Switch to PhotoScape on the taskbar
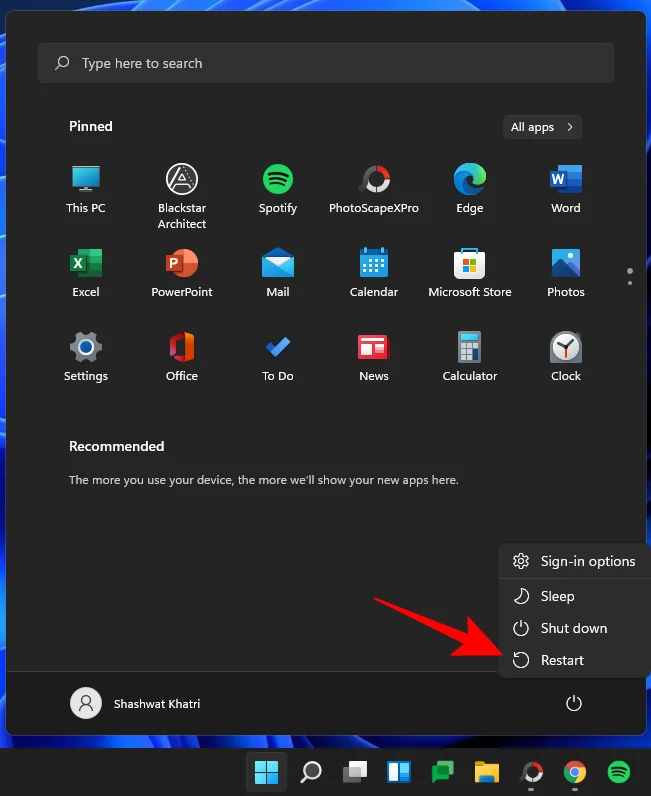This screenshot has width=651, height=796. pos(531,772)
